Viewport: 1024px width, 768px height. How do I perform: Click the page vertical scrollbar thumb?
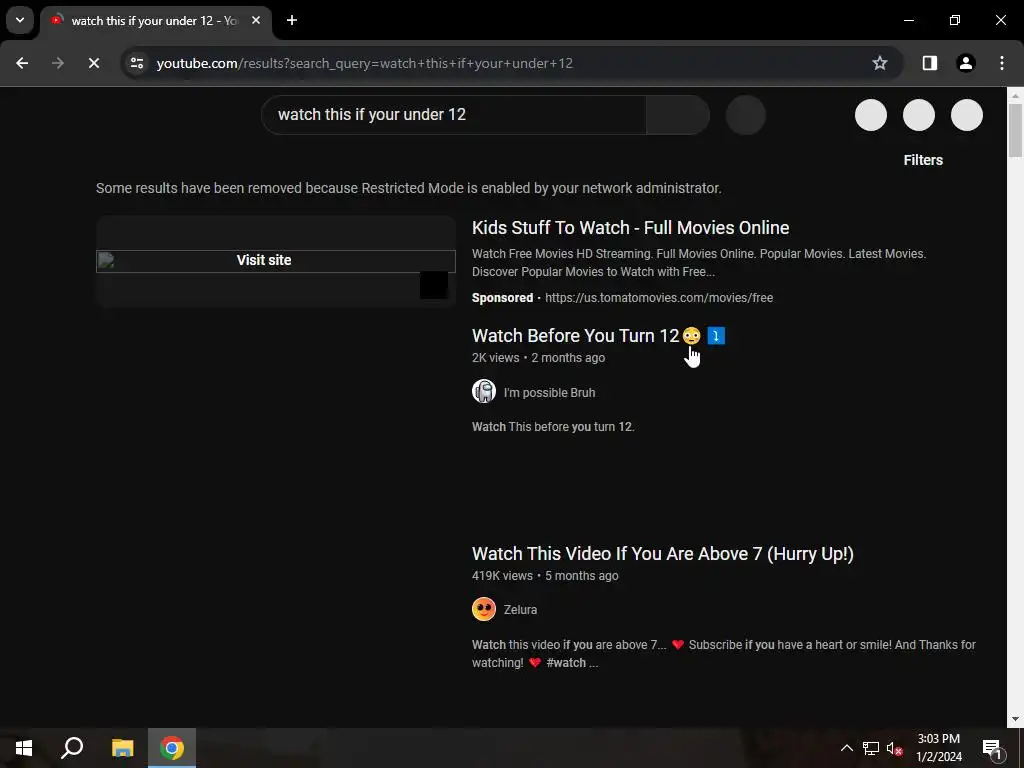[1015, 130]
